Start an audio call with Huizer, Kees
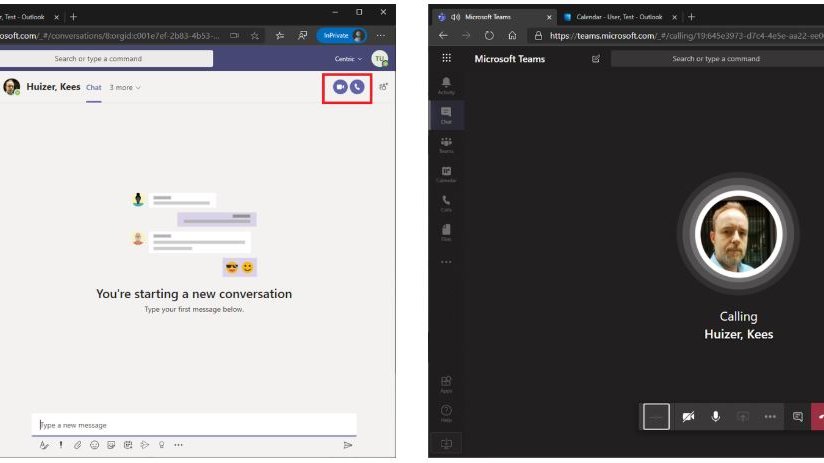This screenshot has width=824, height=463. [357, 87]
